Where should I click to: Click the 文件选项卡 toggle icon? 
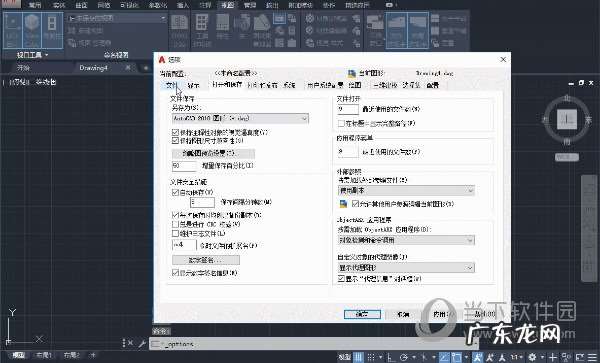coord(396,31)
